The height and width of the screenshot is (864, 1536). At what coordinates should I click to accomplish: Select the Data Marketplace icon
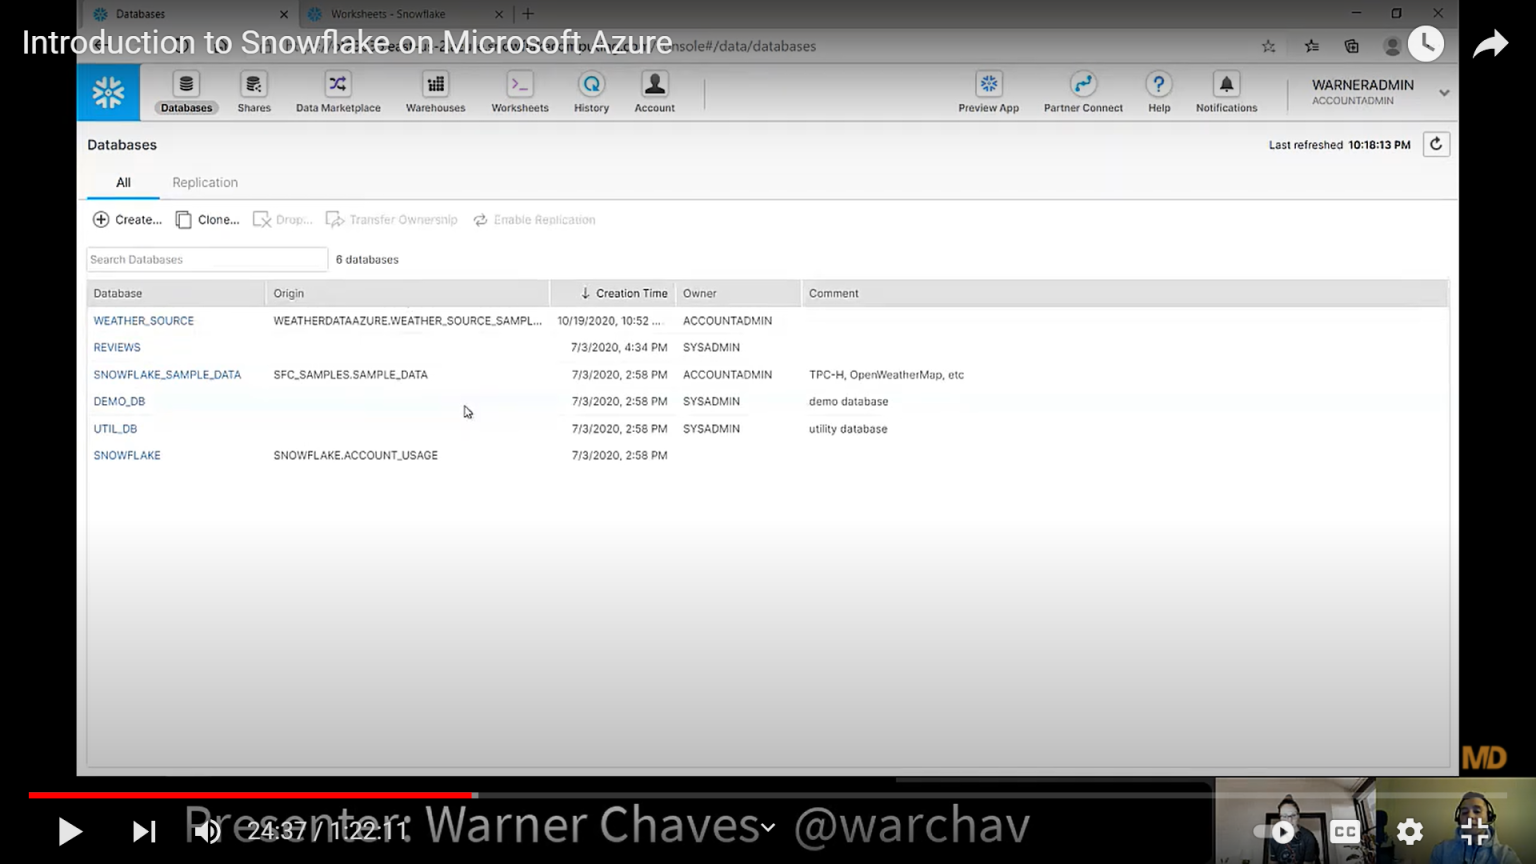tap(337, 91)
